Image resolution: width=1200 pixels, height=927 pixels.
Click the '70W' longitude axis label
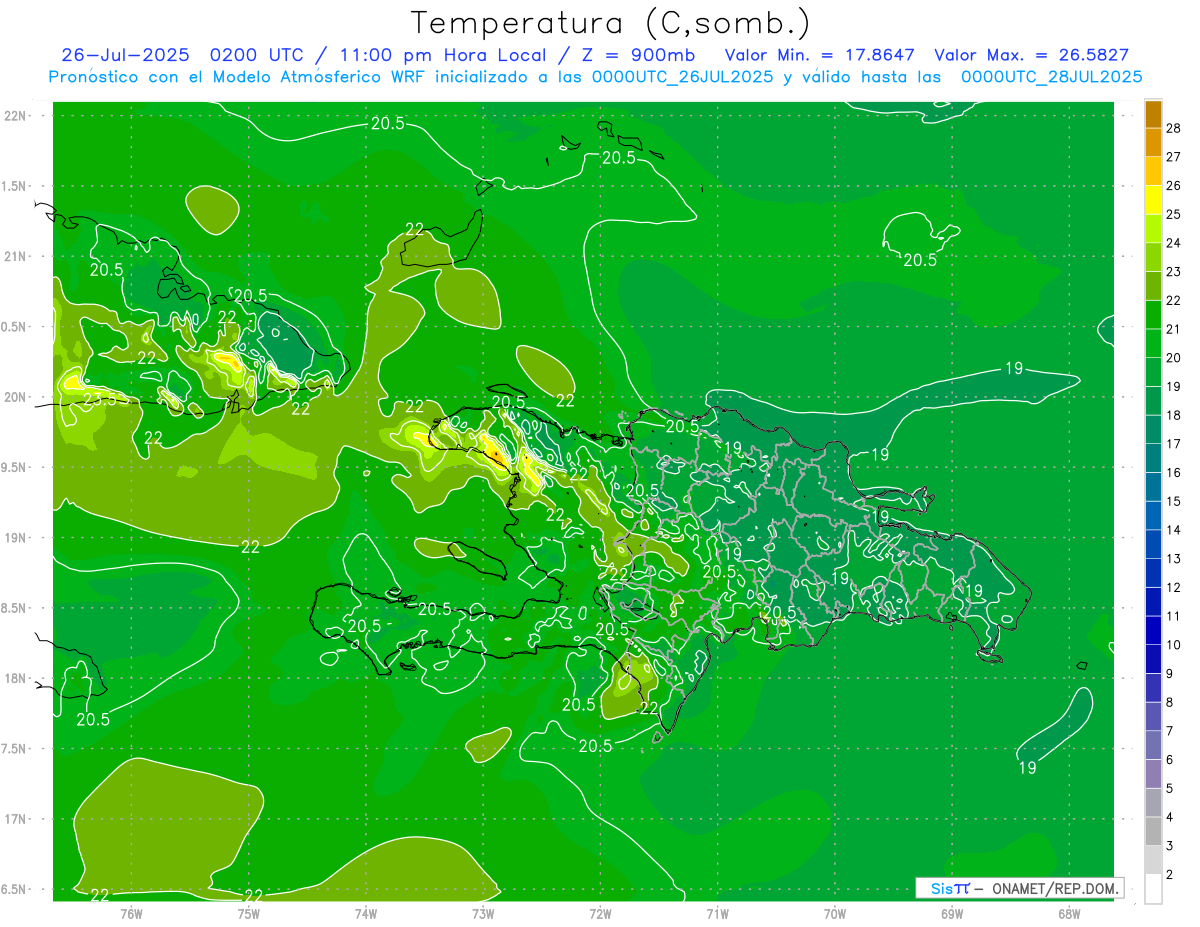point(835,913)
